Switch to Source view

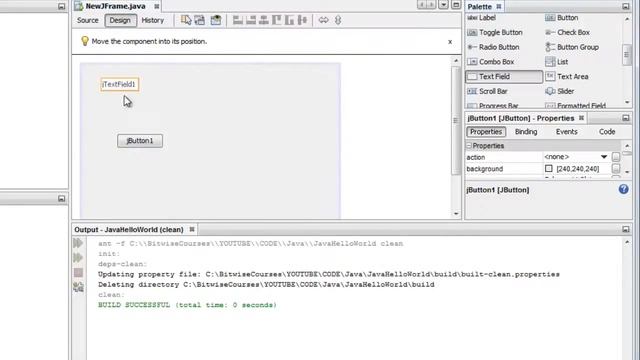click(x=88, y=20)
